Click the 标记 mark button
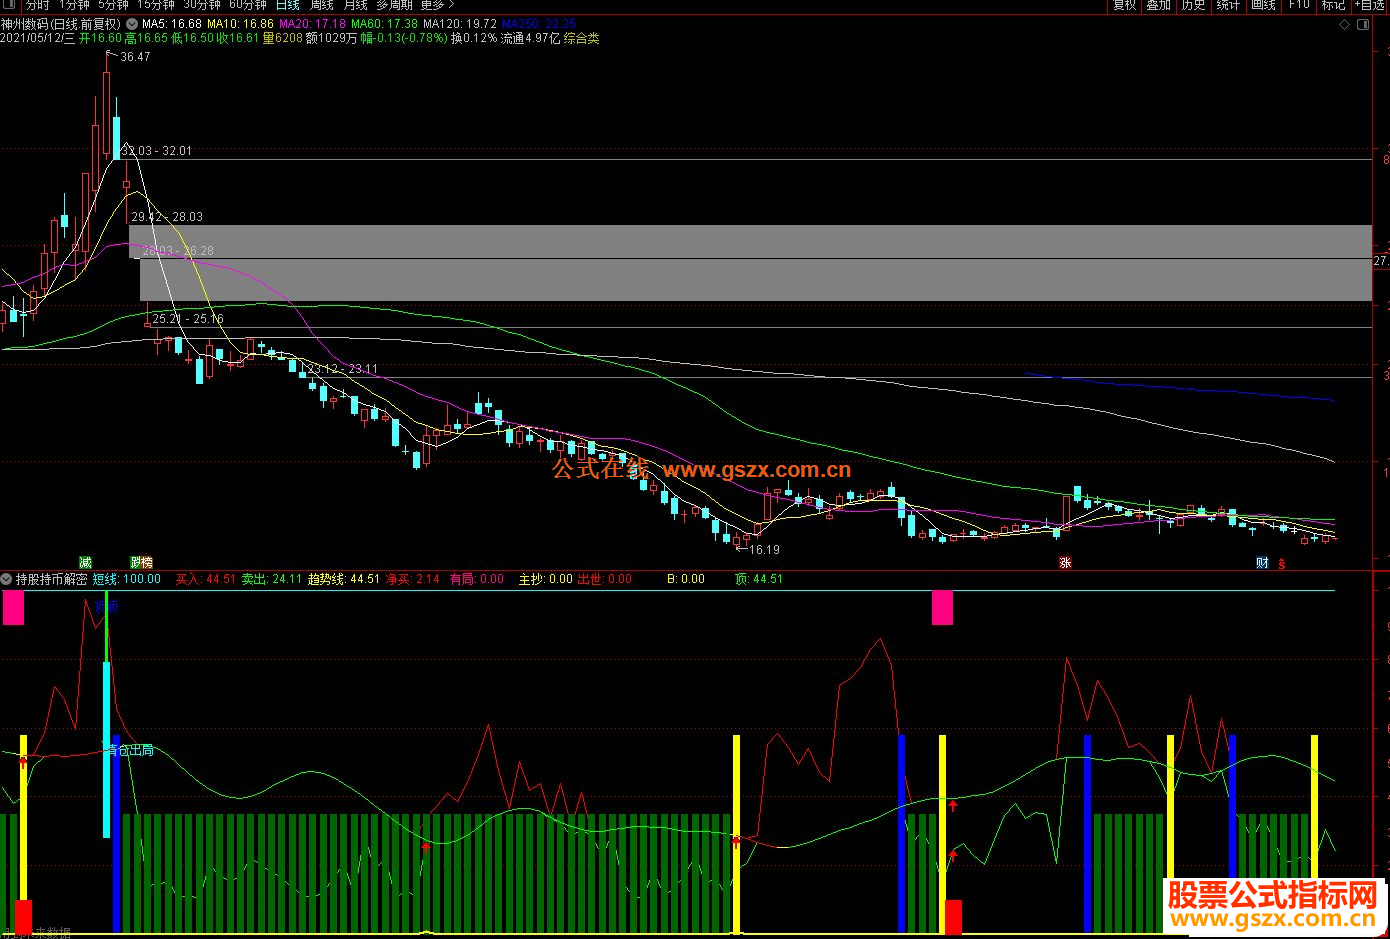This screenshot has height=939, width=1390. pos(1333,5)
